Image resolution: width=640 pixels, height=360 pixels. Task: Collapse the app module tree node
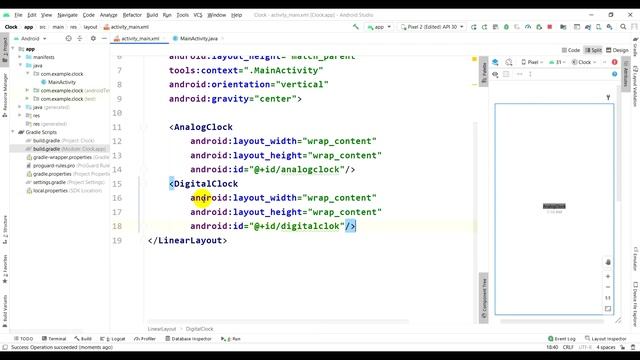(13, 49)
